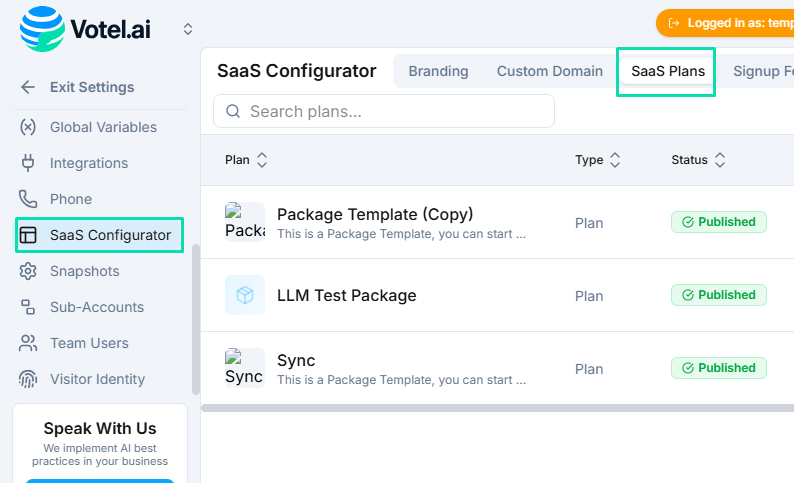794x483 pixels.
Task: Click the Visitor Identity fingerprint icon
Action: [28, 379]
